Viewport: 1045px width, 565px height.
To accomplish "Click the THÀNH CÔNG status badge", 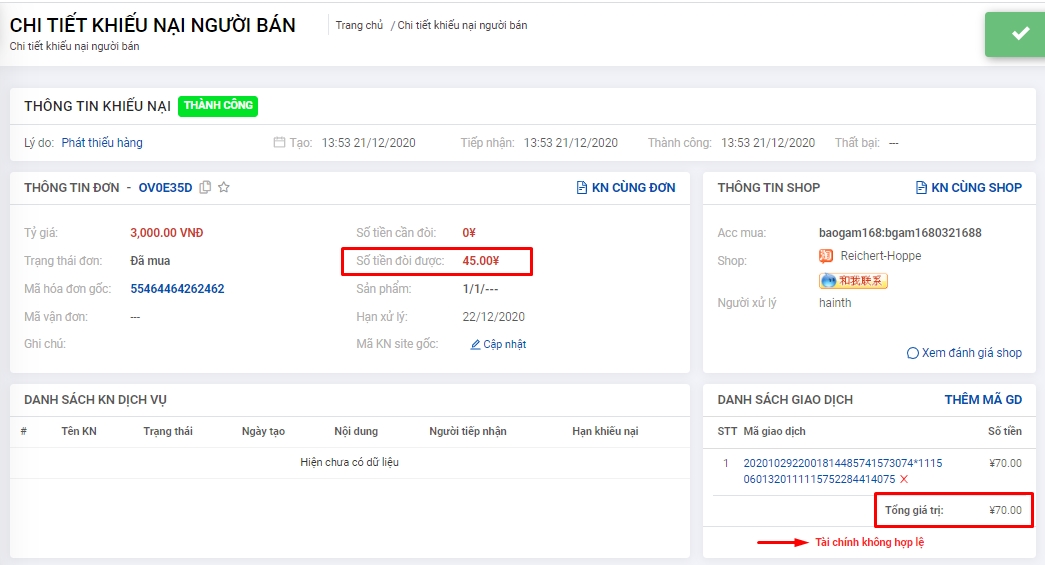I will point(218,106).
